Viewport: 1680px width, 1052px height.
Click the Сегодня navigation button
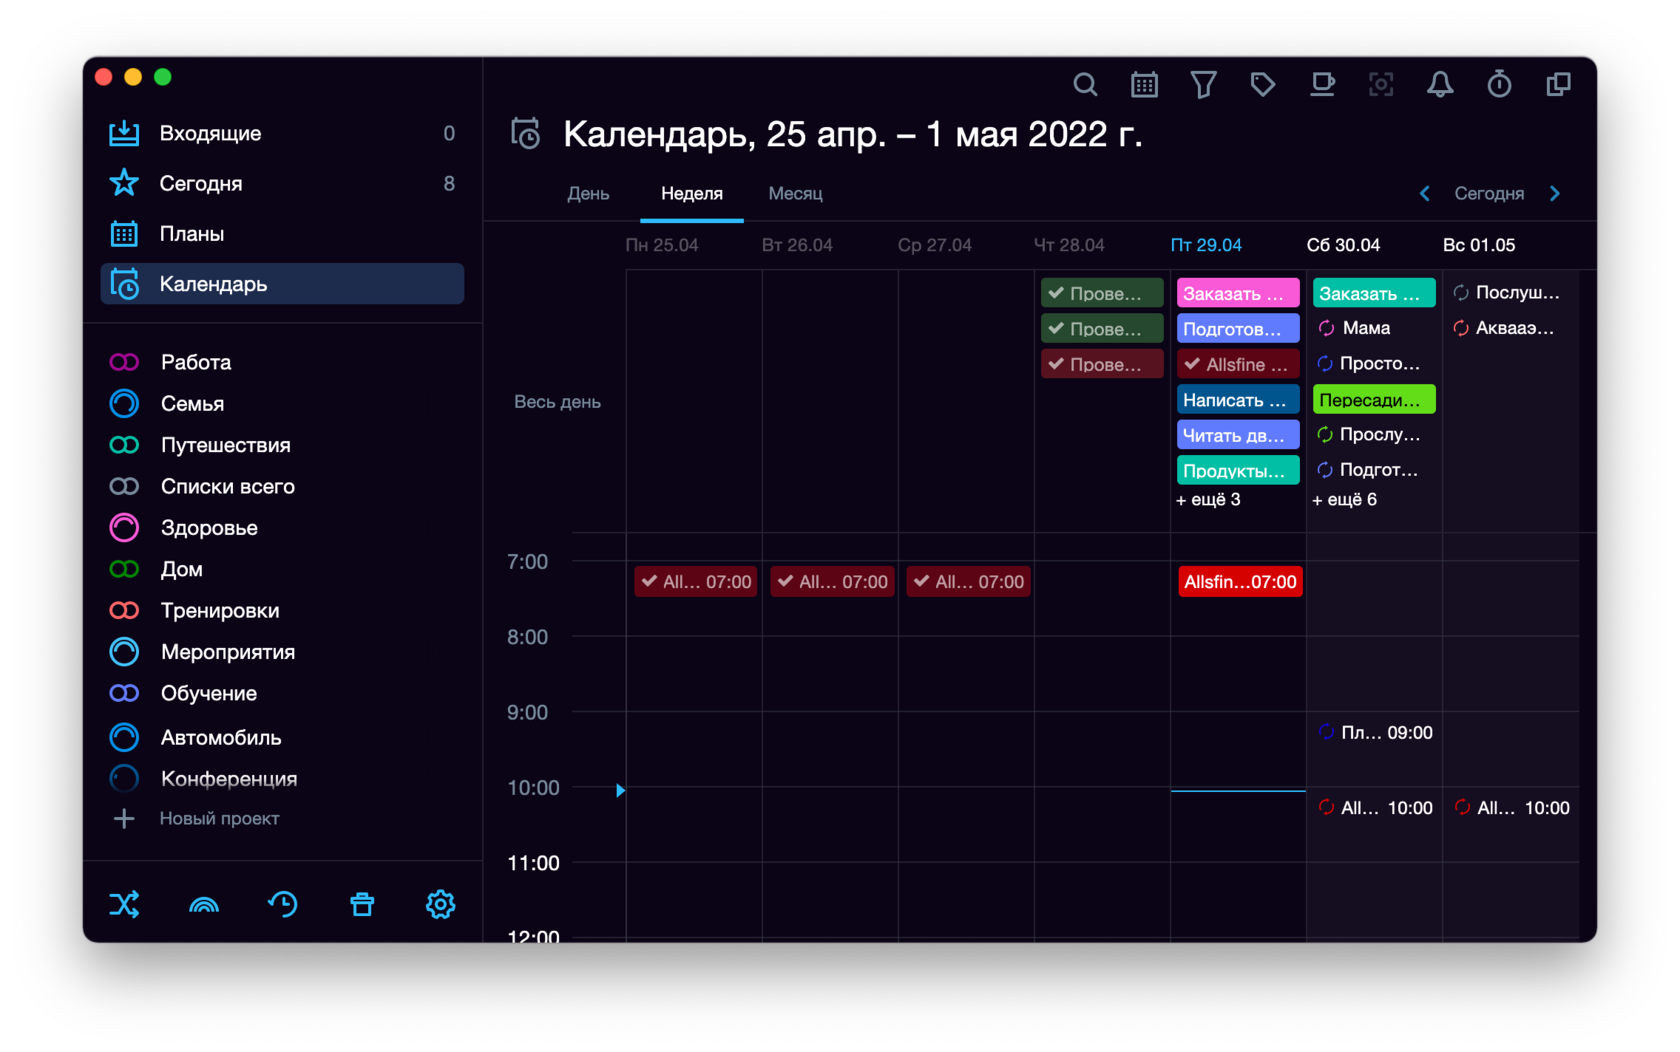(x=1489, y=193)
